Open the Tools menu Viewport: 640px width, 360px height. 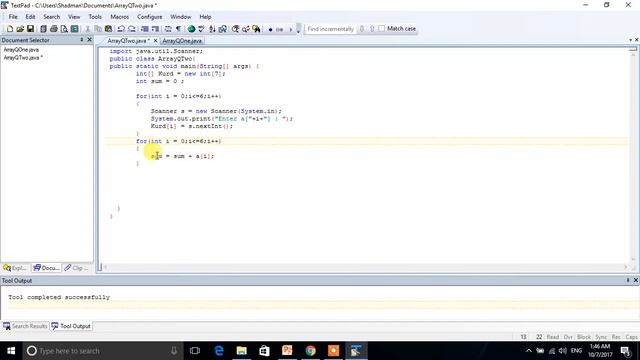click(95, 17)
